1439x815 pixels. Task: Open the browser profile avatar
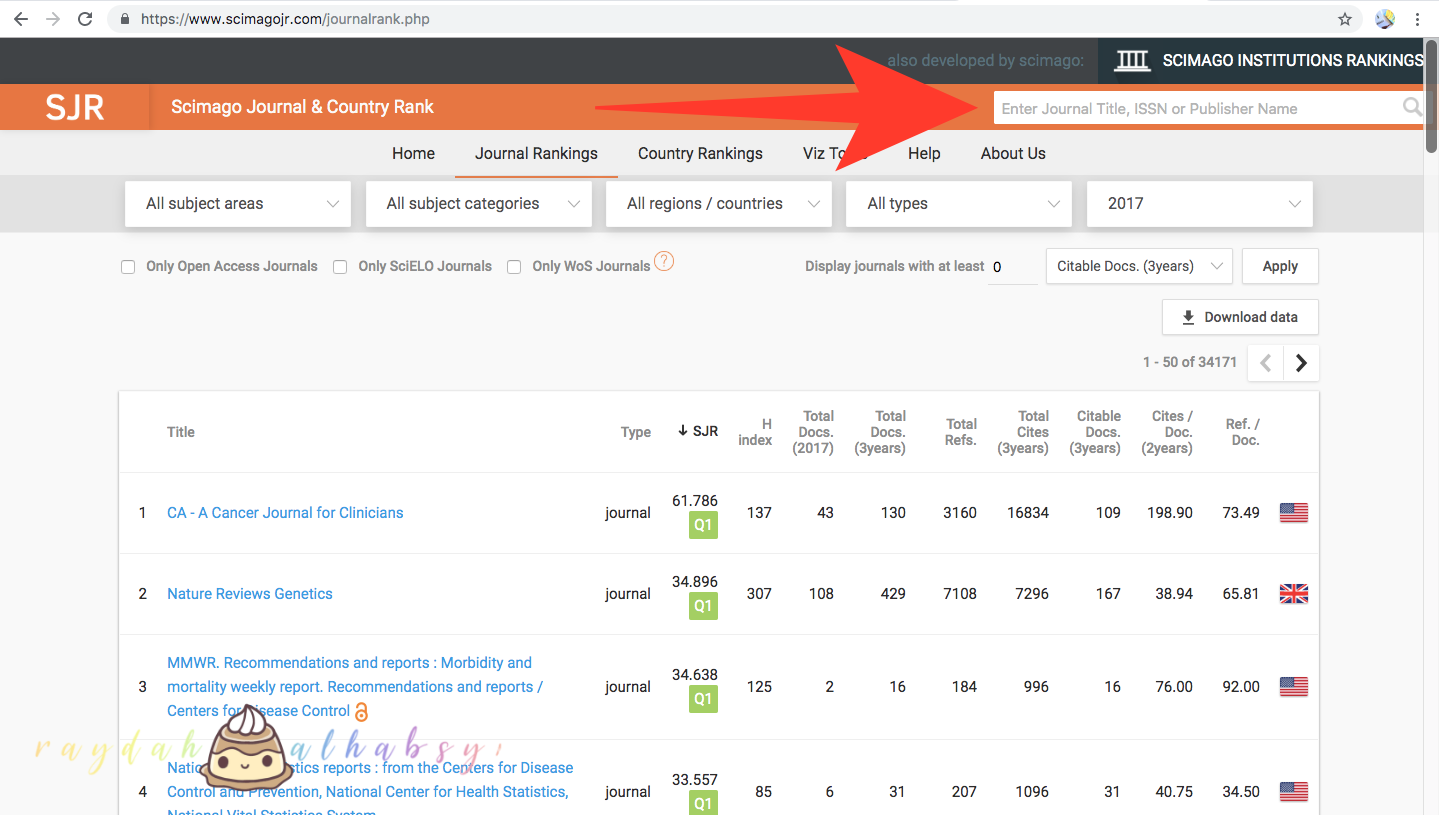[1385, 19]
